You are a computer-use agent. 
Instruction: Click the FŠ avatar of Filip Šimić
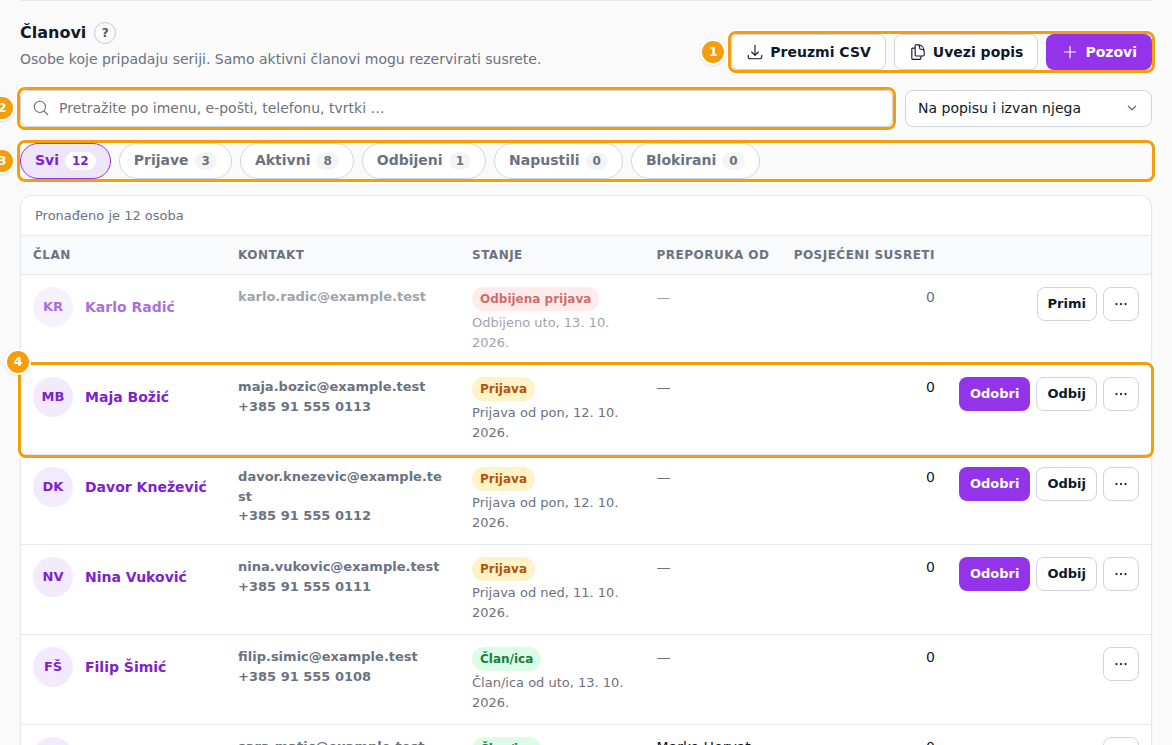53,667
